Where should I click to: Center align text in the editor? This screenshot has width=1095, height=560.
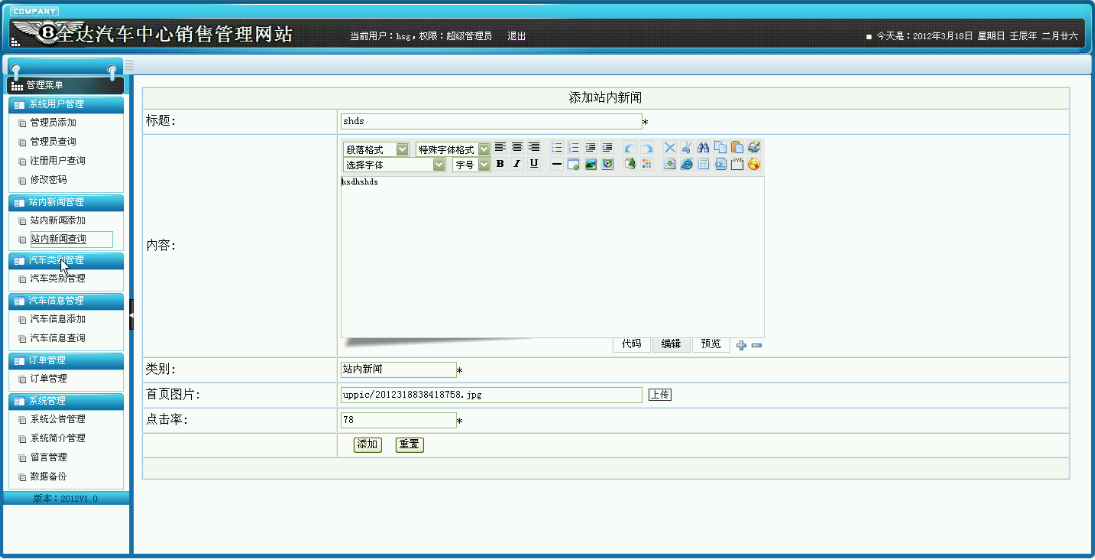pyautogui.click(x=517, y=147)
